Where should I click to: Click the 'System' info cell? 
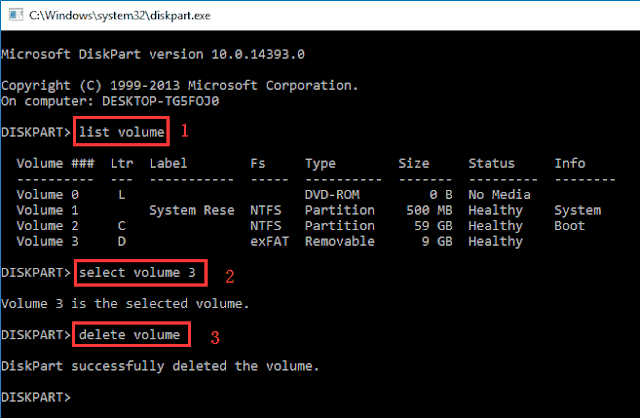pyautogui.click(x=578, y=210)
